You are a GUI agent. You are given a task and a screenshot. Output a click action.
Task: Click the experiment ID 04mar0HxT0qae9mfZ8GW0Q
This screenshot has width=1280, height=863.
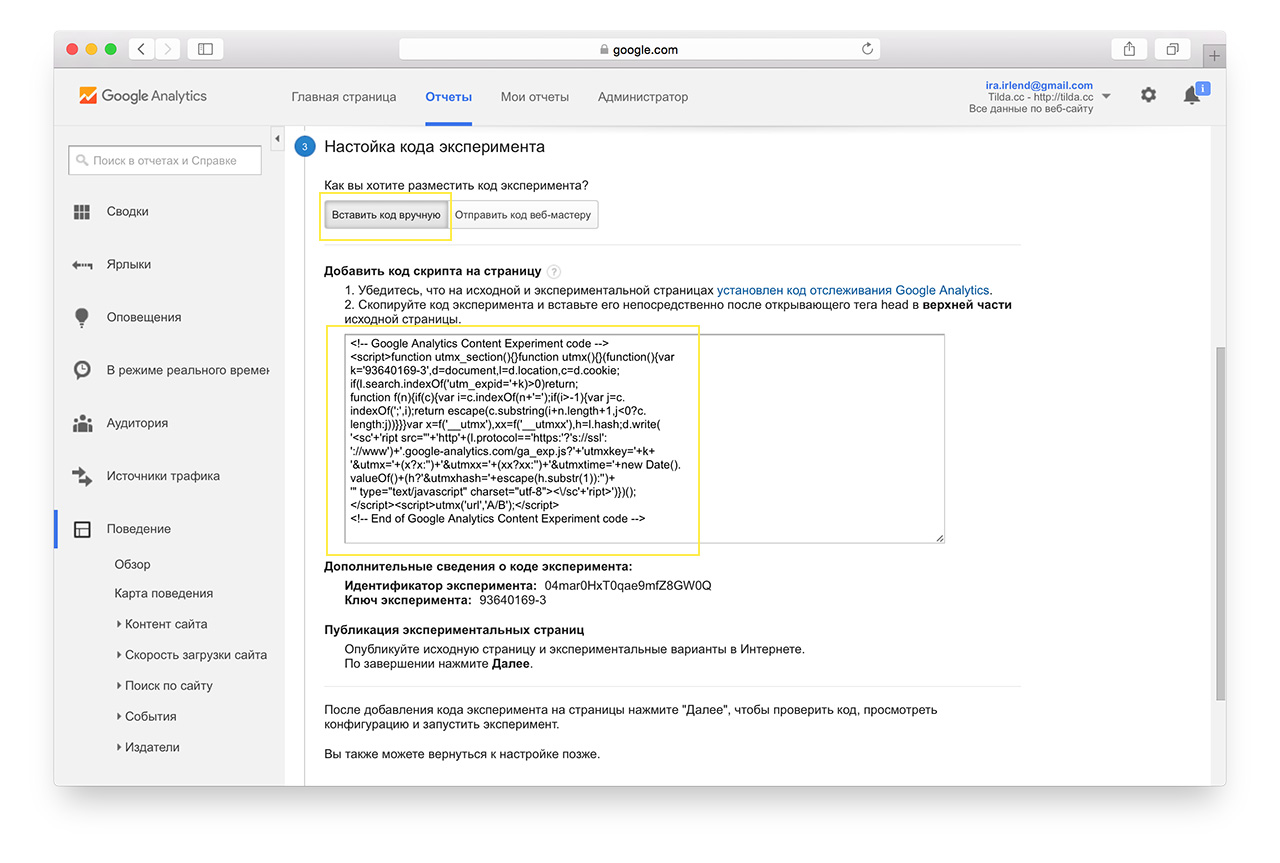(628, 585)
